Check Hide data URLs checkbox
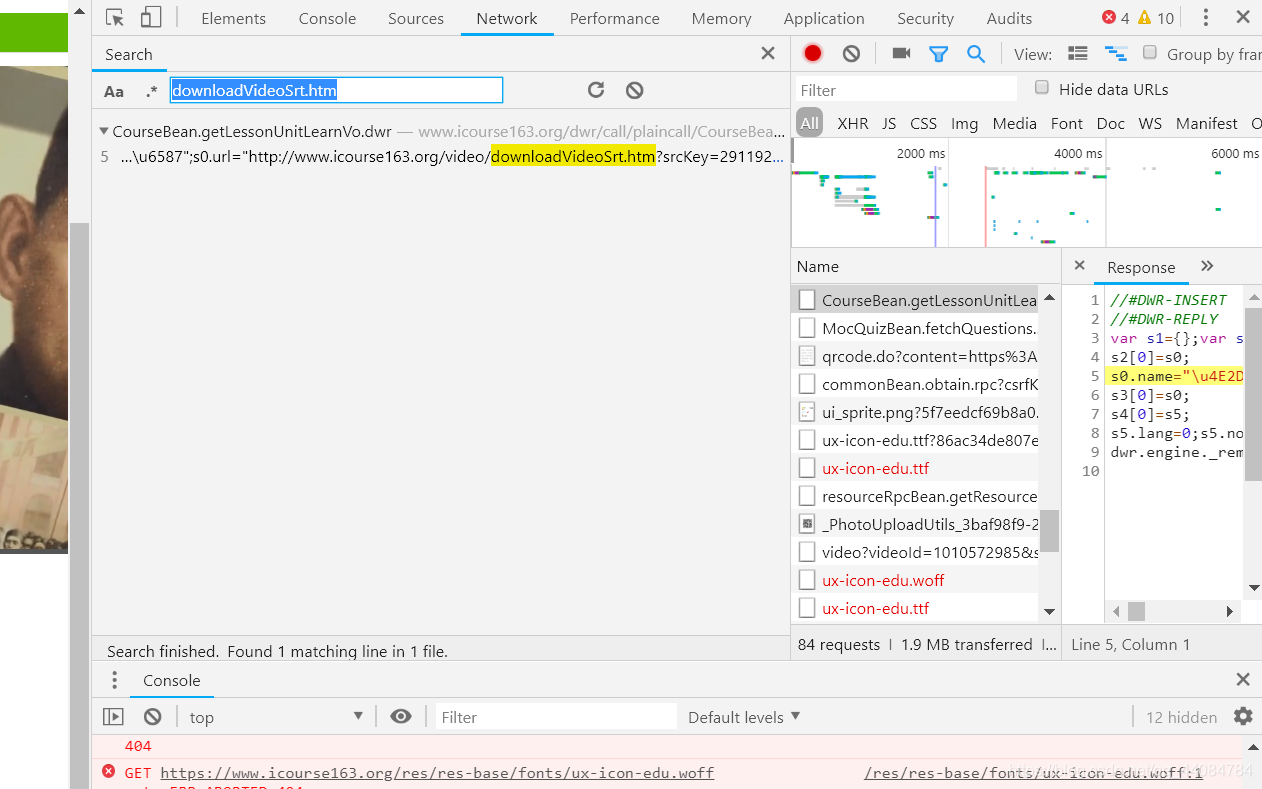Screen dimensions: 1262x789 [1042, 88]
